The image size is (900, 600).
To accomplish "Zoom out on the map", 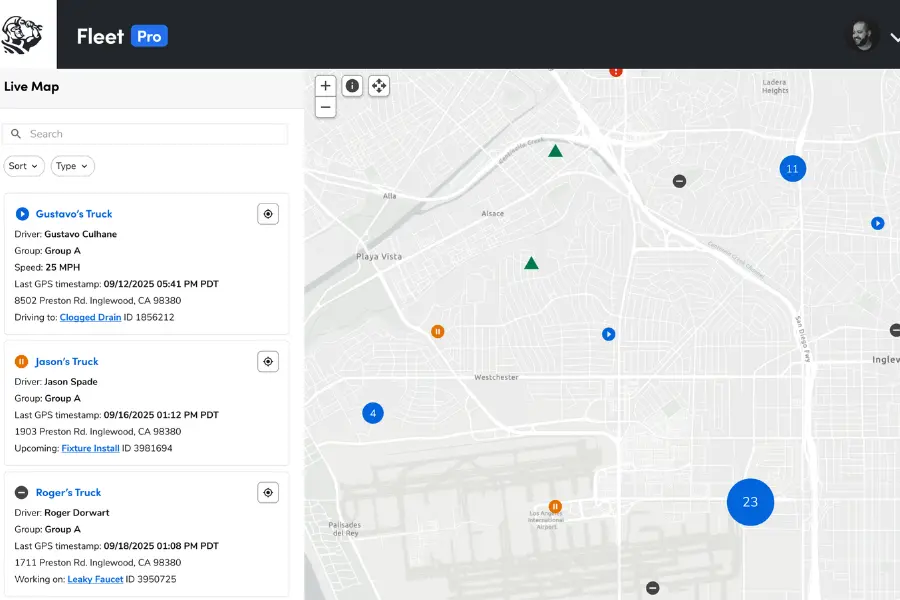I will (325, 107).
